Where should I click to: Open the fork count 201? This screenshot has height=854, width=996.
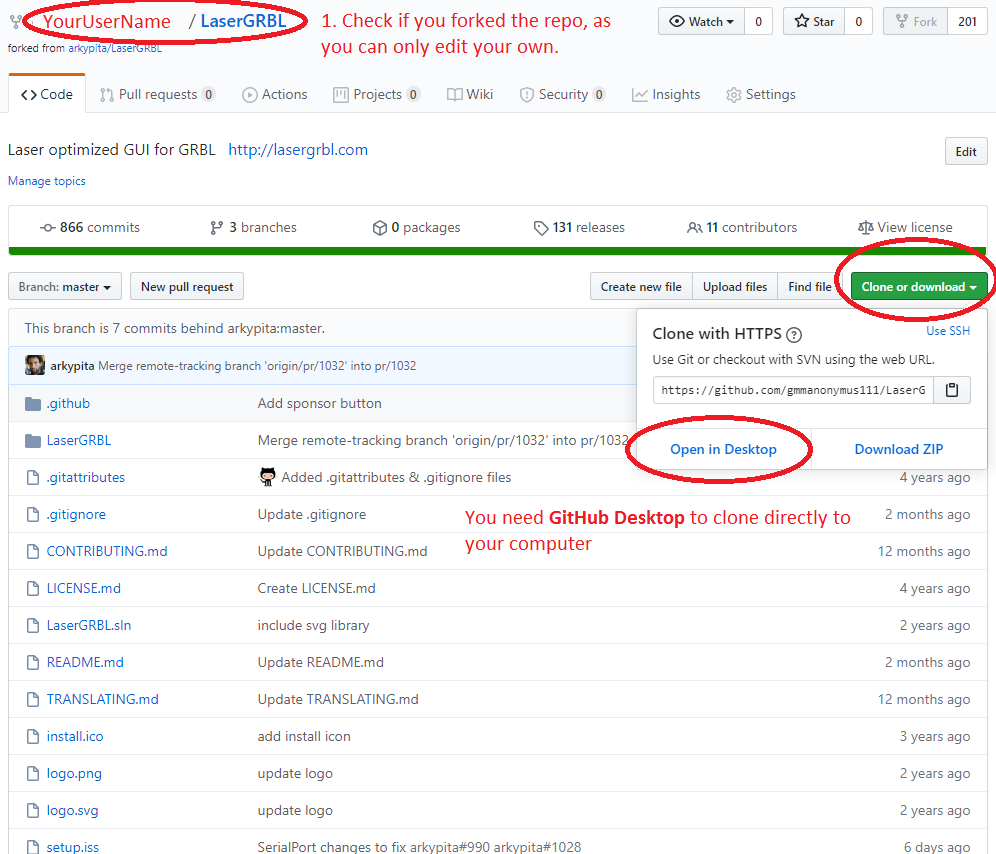pos(967,22)
